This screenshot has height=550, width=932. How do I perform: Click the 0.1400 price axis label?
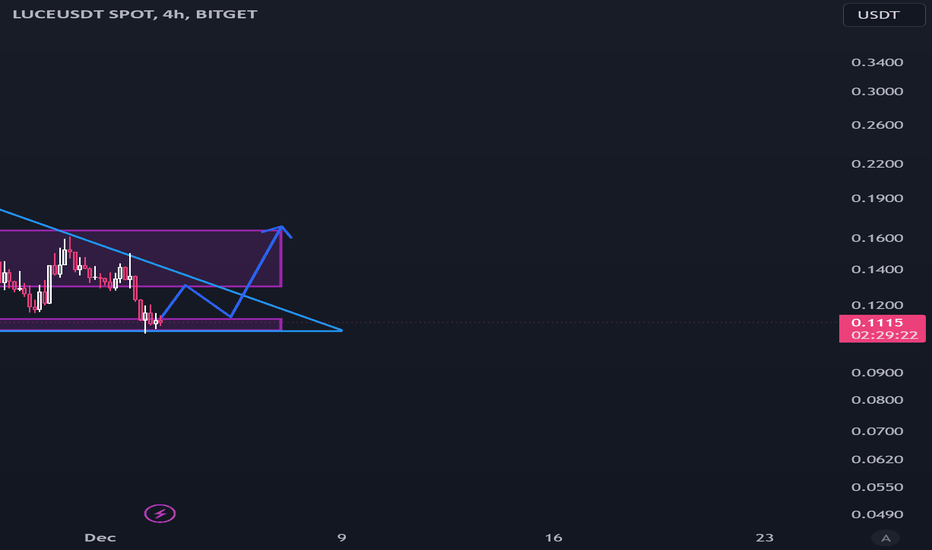point(877,269)
